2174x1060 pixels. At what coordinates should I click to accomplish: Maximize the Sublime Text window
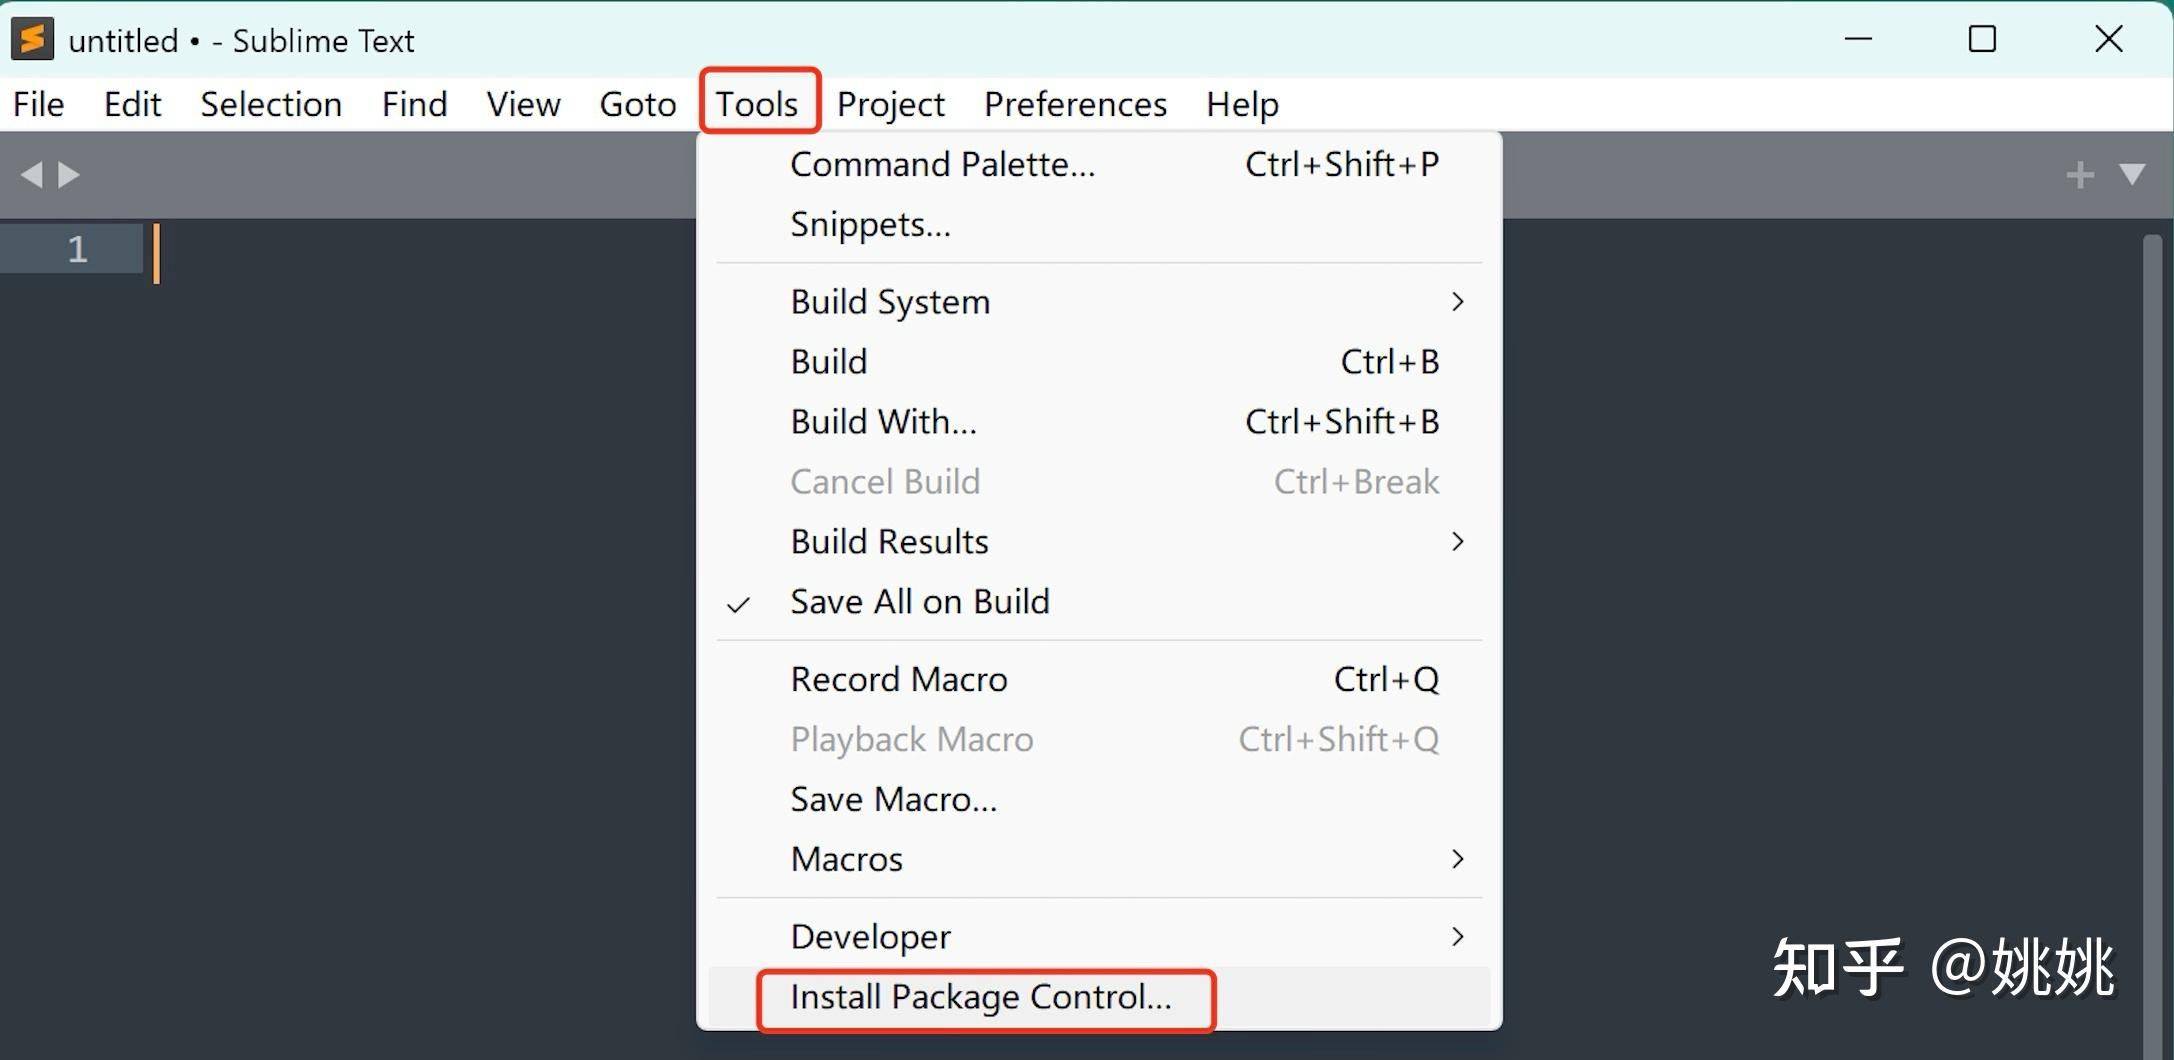[1982, 40]
